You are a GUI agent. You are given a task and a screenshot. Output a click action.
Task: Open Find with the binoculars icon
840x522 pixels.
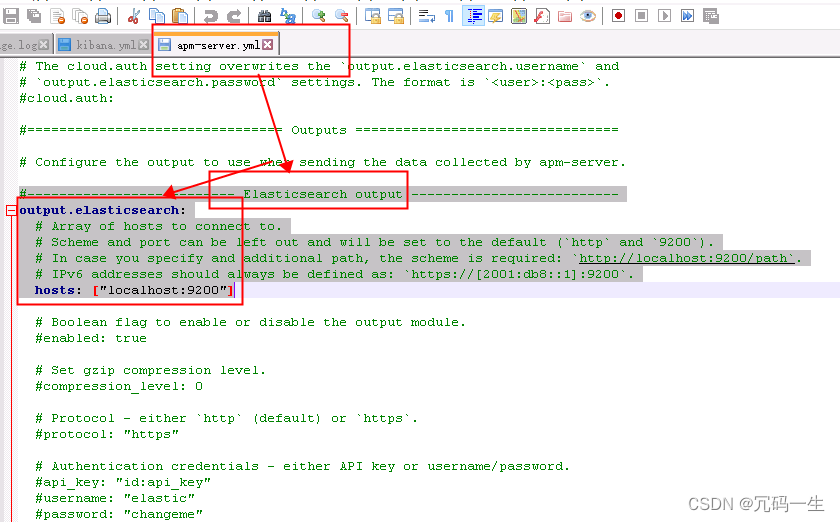point(264,17)
